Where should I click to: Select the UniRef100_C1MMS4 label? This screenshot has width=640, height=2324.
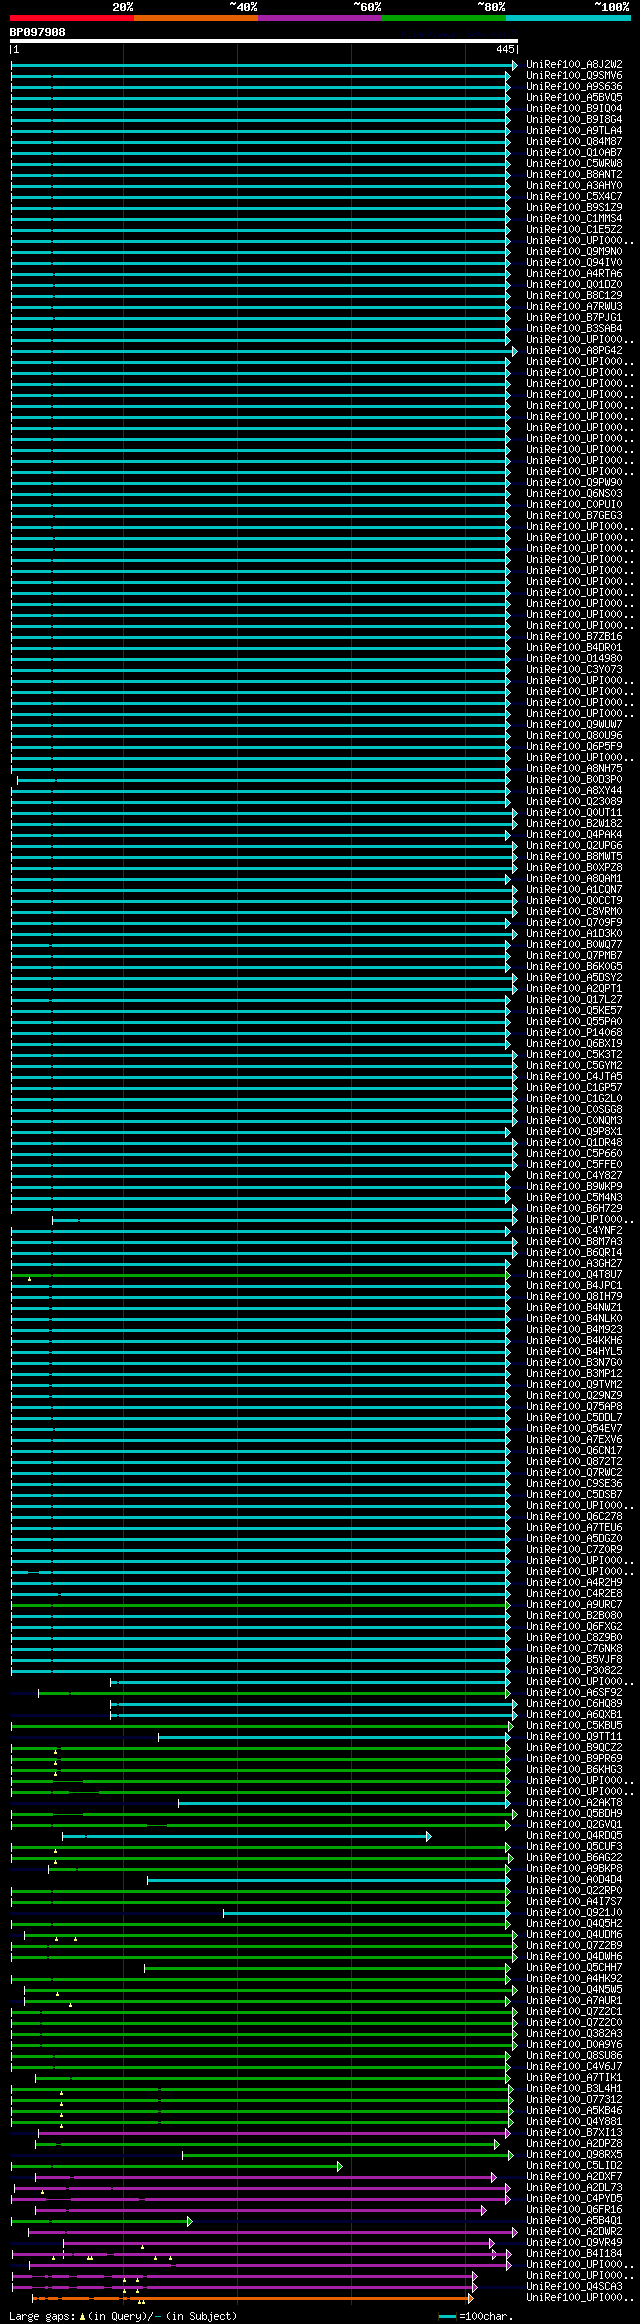pos(574,219)
